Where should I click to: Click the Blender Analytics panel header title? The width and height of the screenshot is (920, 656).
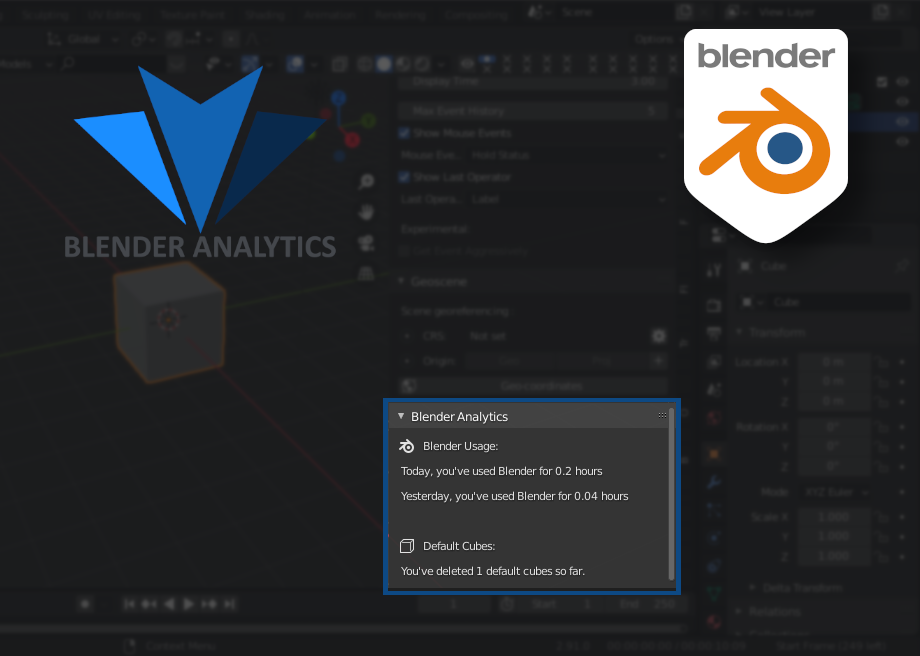[459, 417]
